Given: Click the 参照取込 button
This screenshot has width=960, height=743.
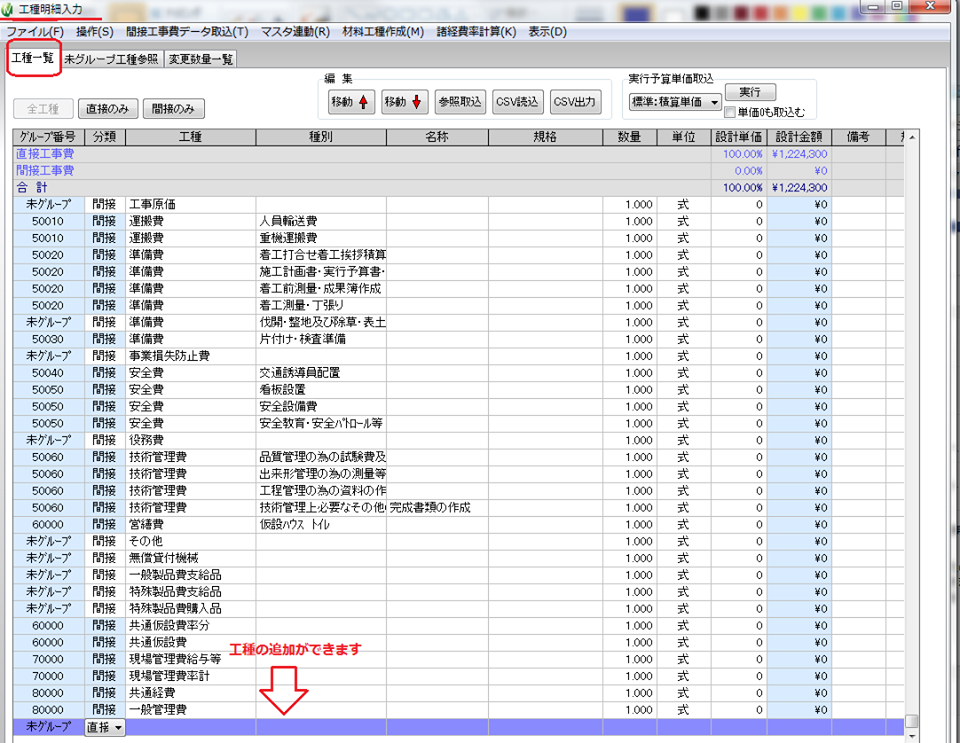Looking at the screenshot, I should (460, 102).
